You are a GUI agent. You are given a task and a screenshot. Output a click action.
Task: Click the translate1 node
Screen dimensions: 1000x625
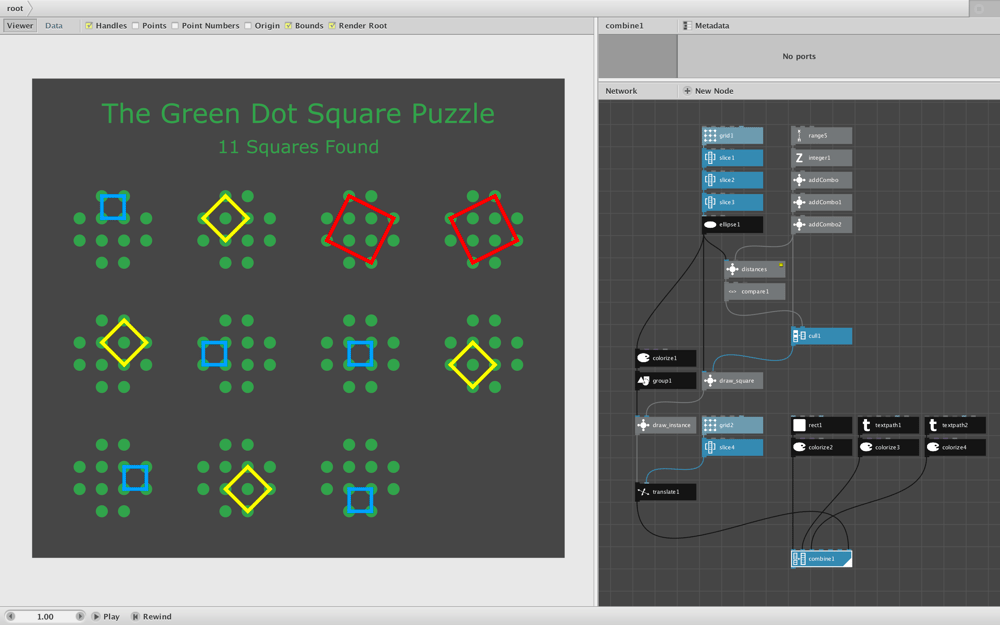click(x=665, y=492)
